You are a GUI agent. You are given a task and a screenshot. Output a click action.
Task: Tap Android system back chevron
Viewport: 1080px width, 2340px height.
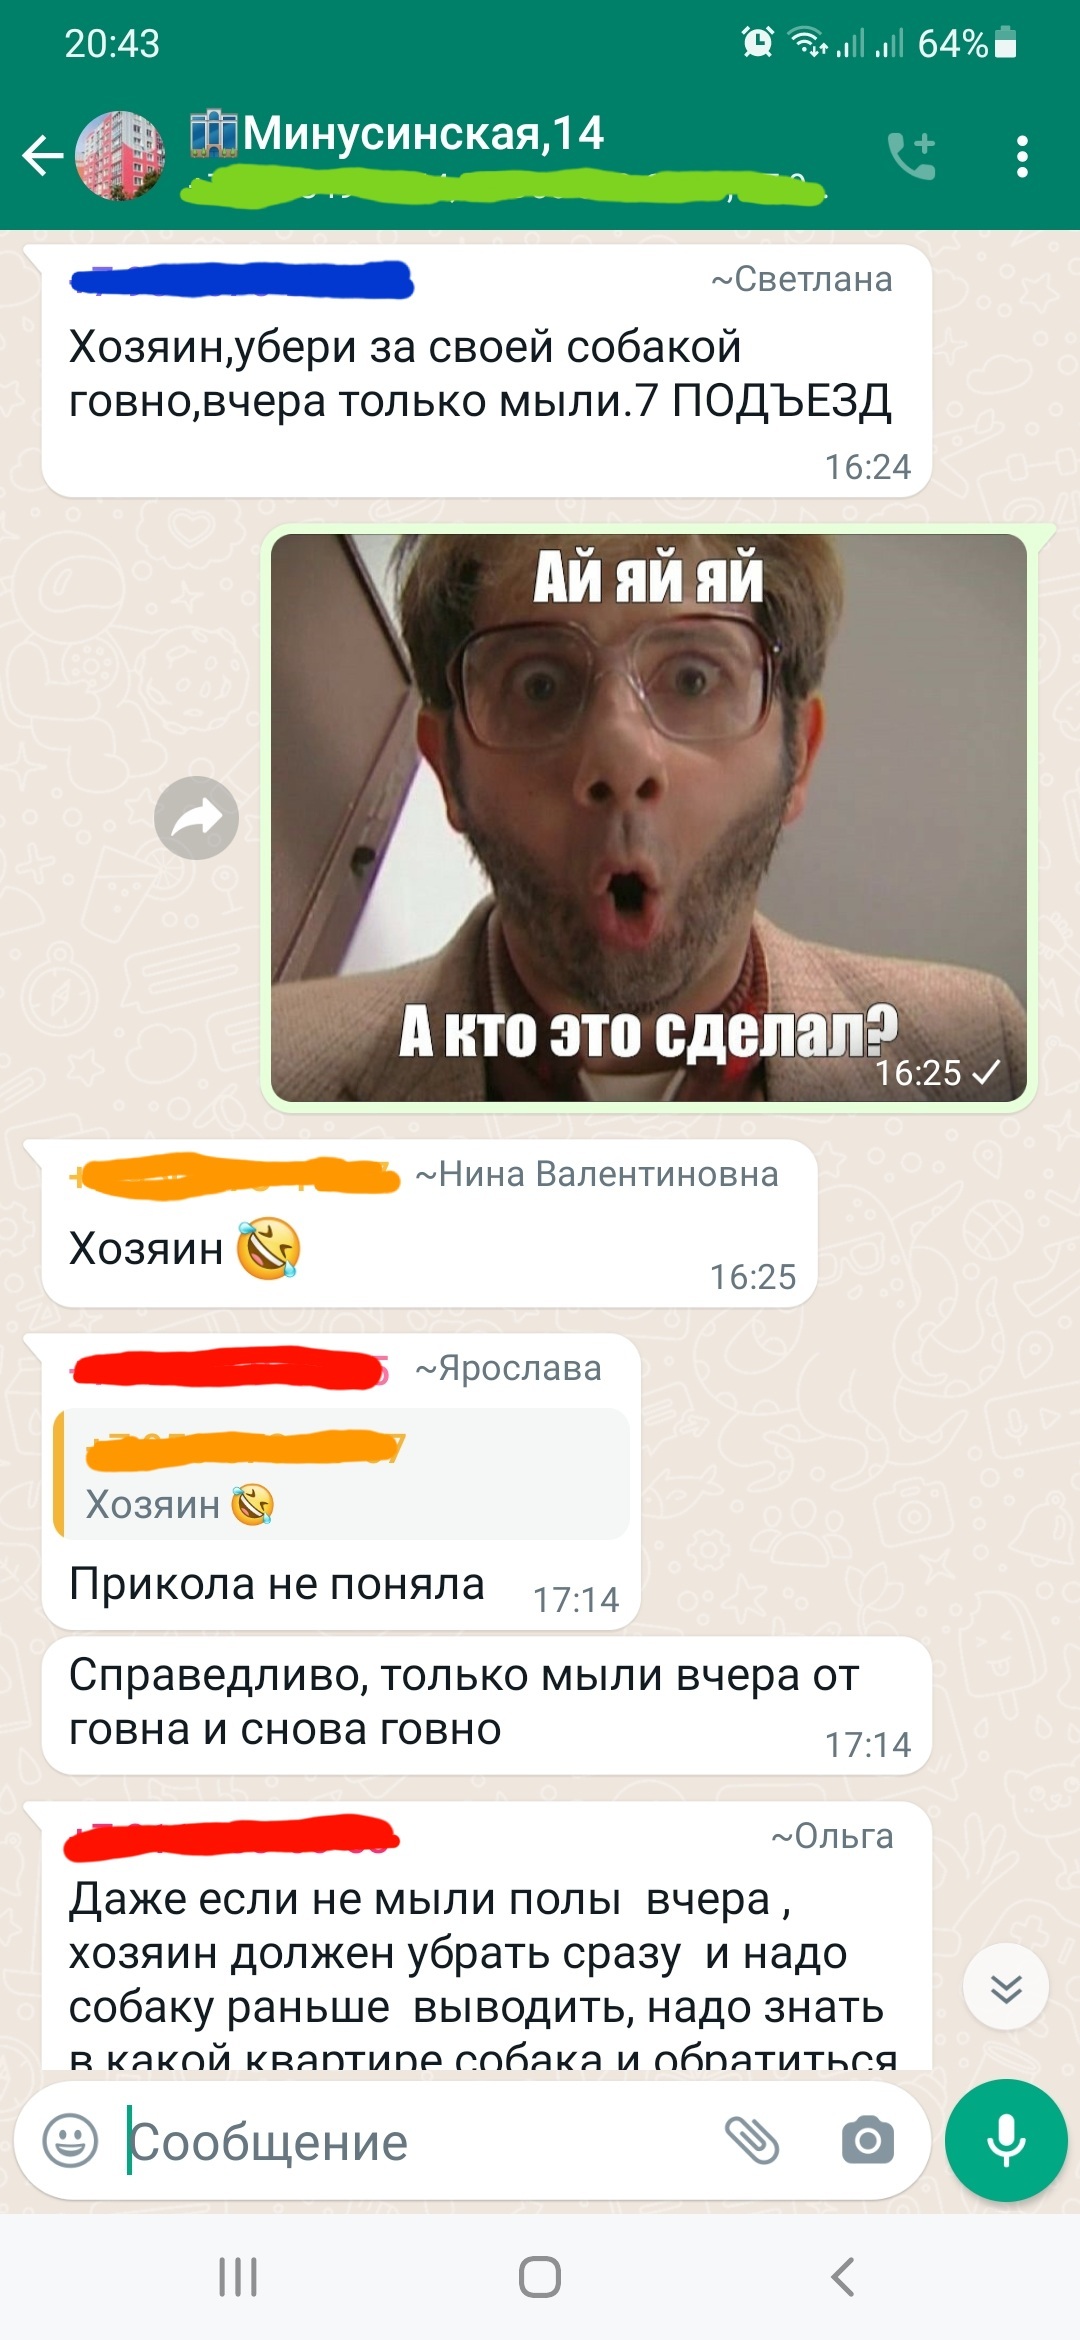(x=842, y=2277)
